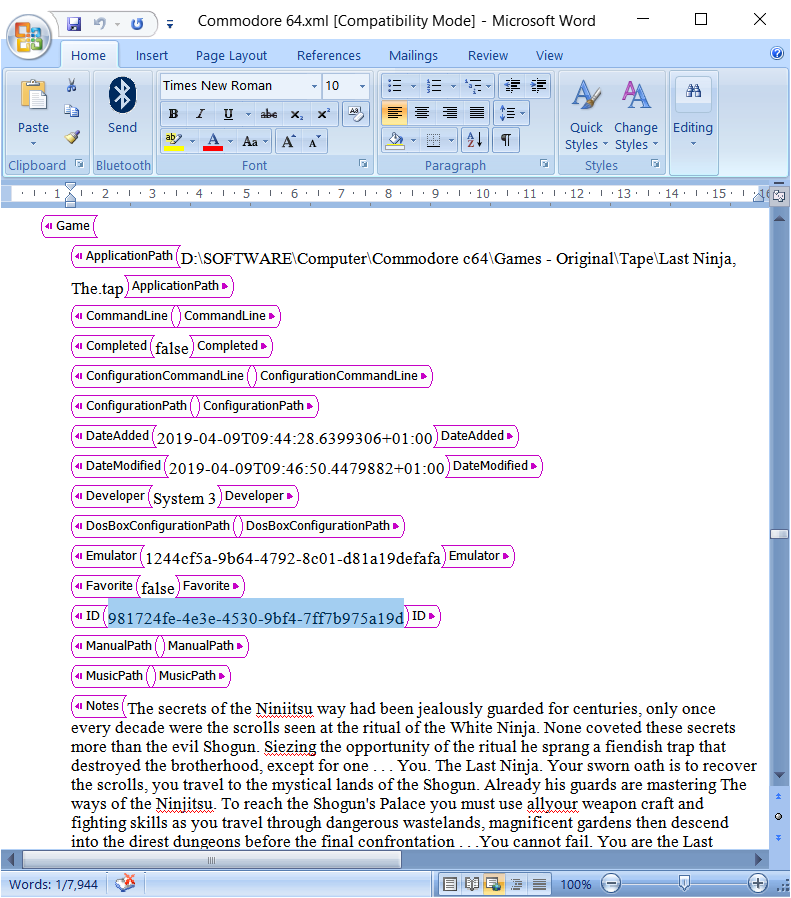Viewport: 791px width, 898px height.
Task: Click the Words count in status bar
Action: 53,884
